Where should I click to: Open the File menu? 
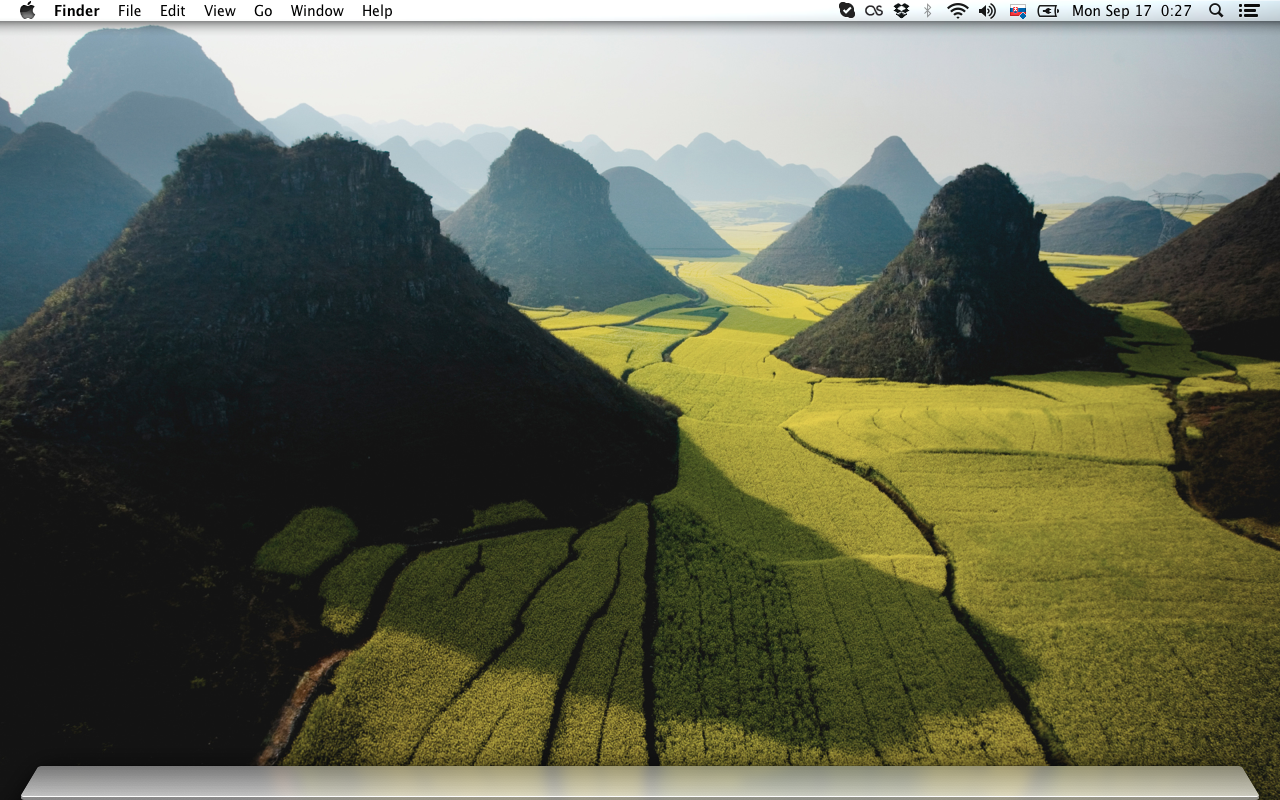tap(129, 11)
